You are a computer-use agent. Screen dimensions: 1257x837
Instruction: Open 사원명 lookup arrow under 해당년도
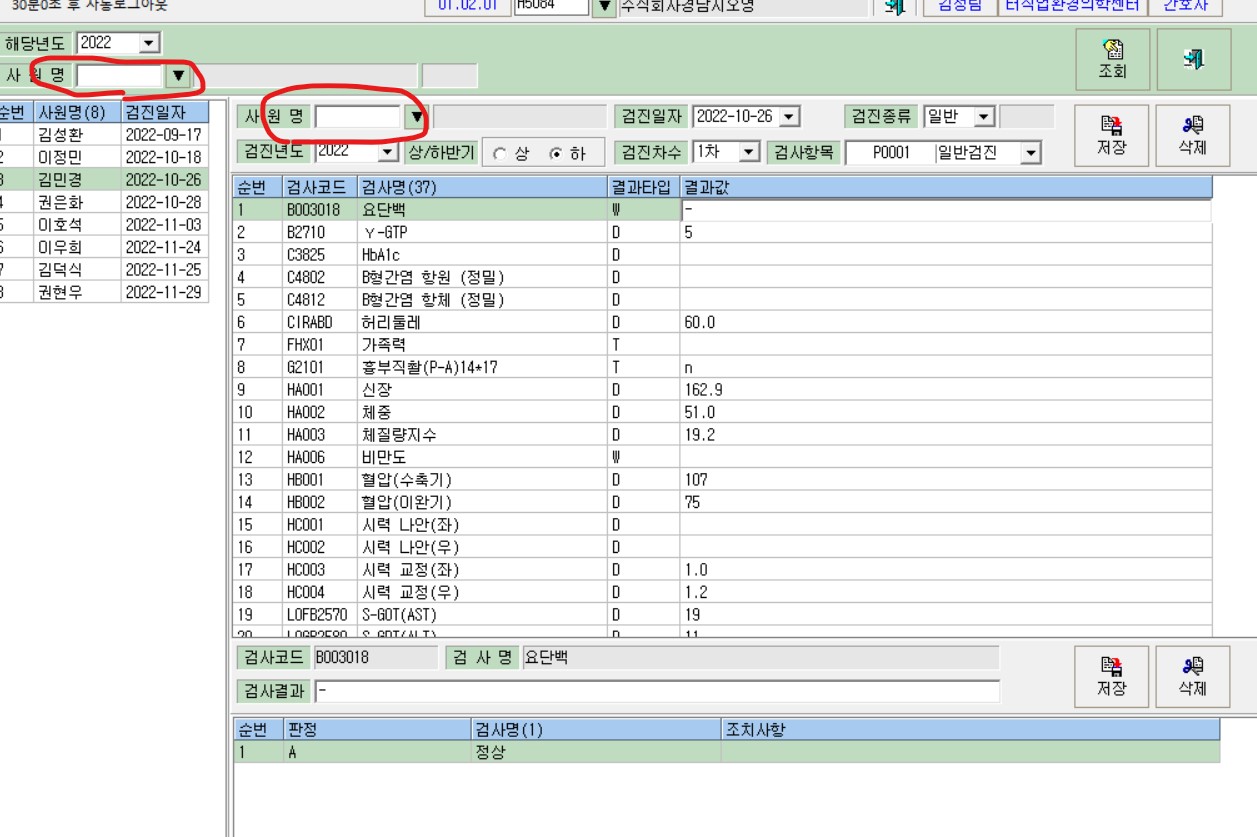coord(178,76)
